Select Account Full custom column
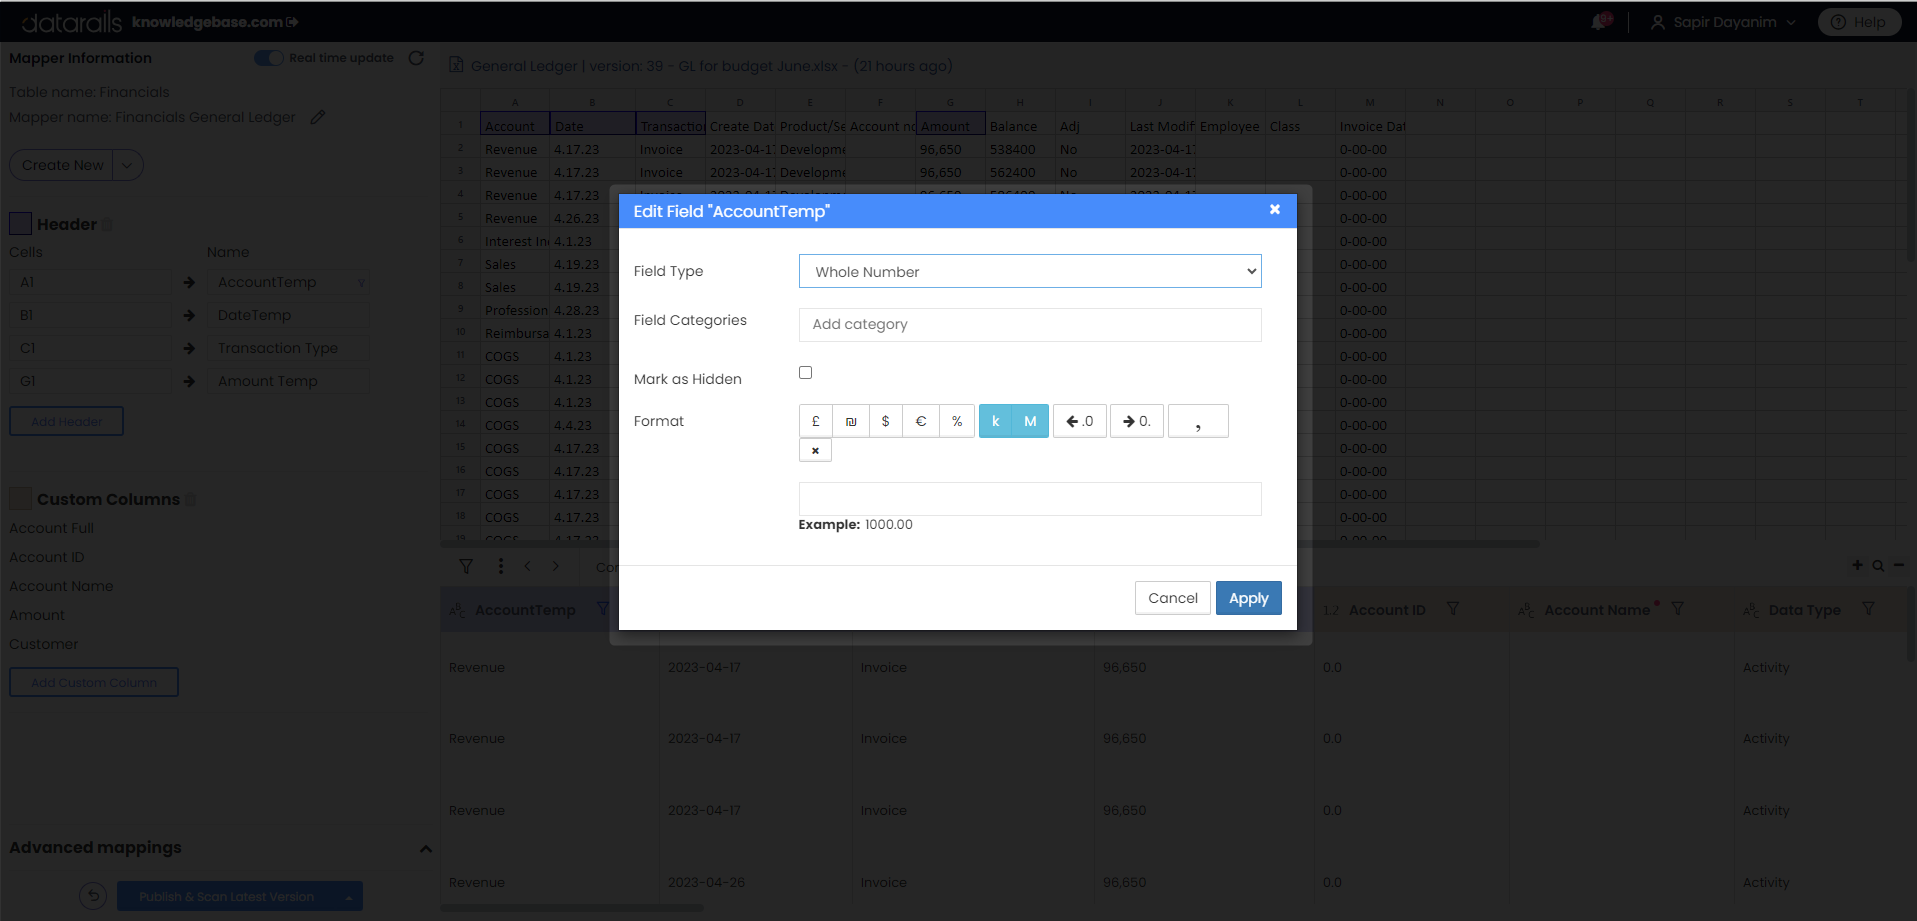 pyautogui.click(x=51, y=528)
